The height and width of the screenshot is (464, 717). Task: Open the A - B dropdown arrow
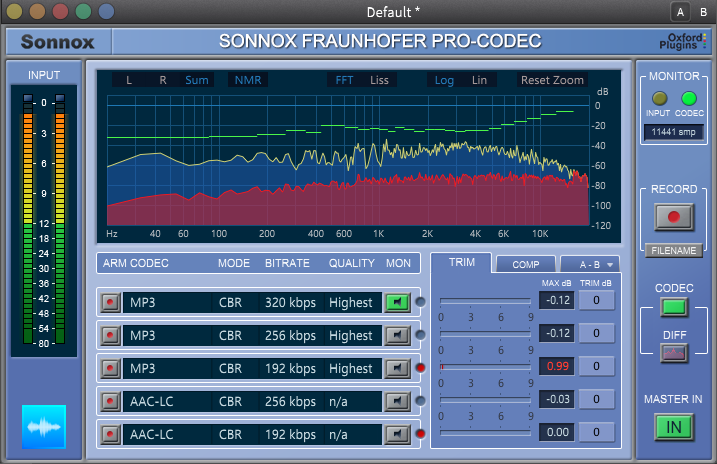610,265
